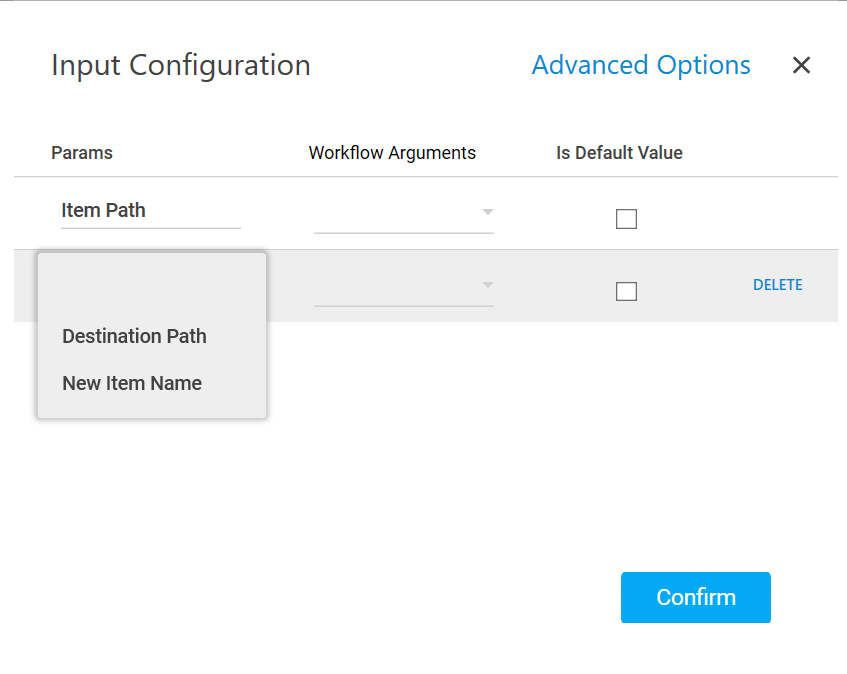Image resolution: width=847 pixels, height=674 pixels.
Task: Pick New Item Name from the Params list
Action: [x=132, y=383]
